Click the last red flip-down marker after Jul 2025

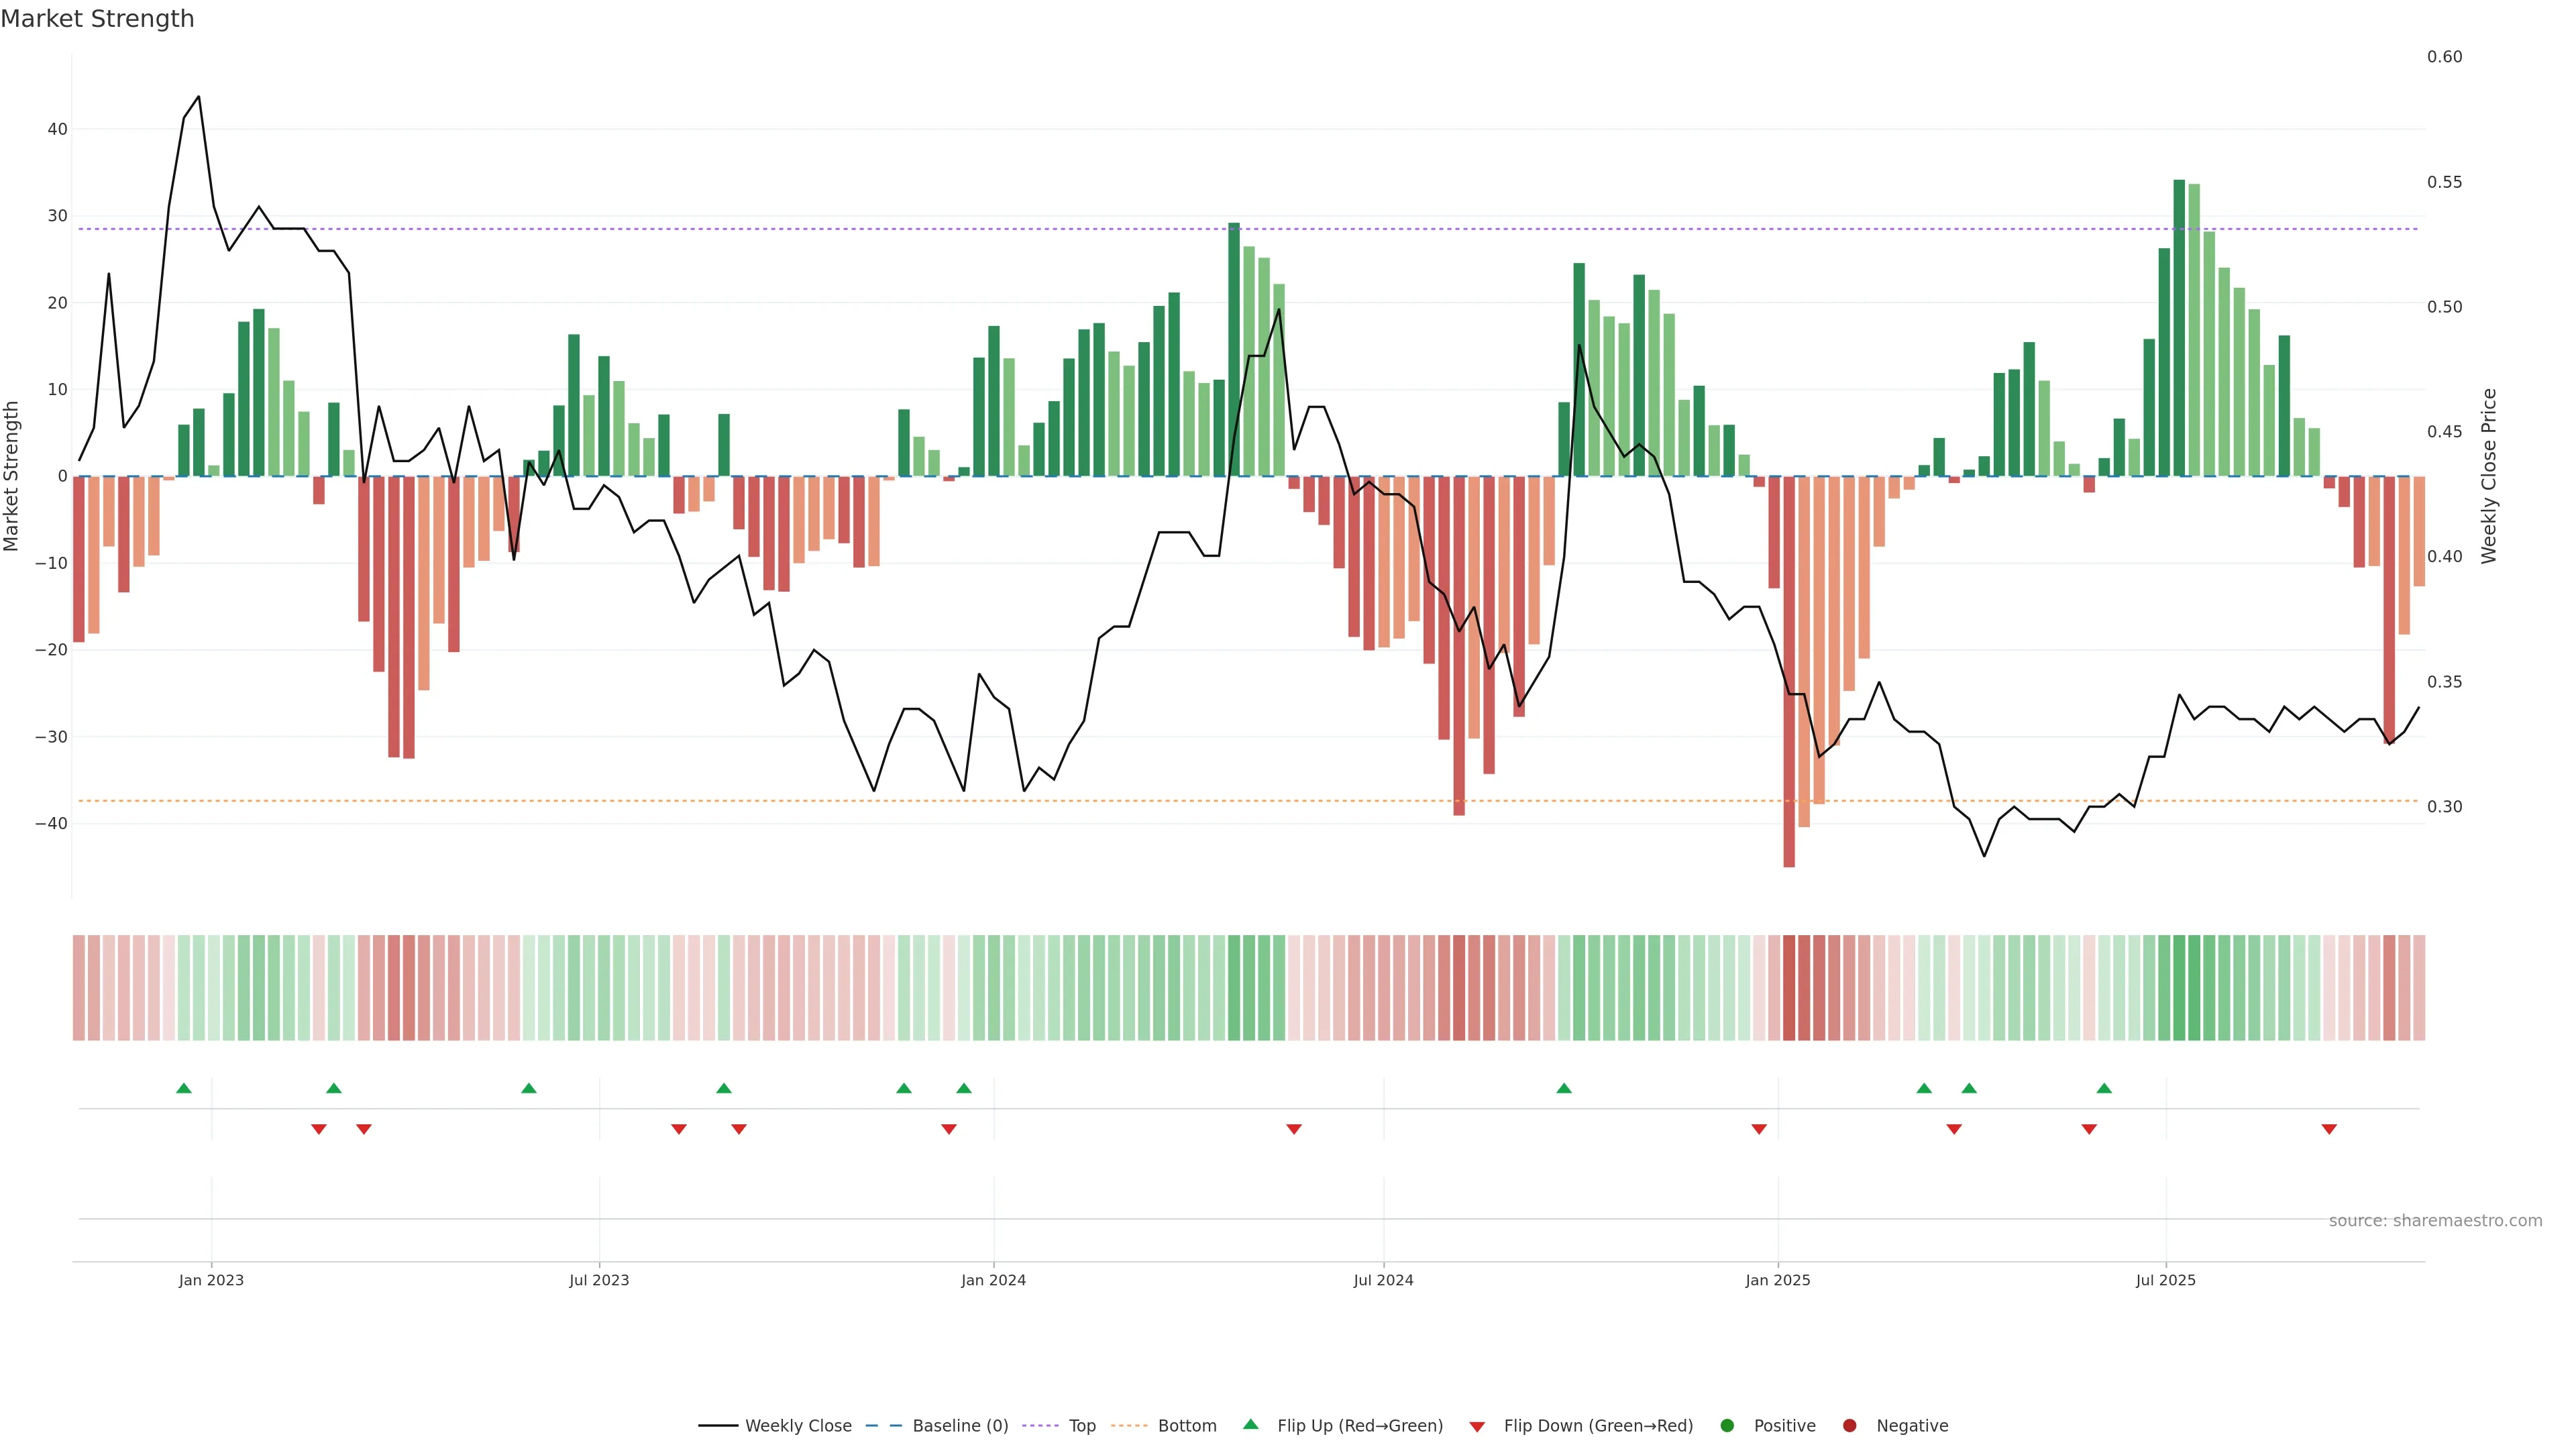pos(2329,1129)
